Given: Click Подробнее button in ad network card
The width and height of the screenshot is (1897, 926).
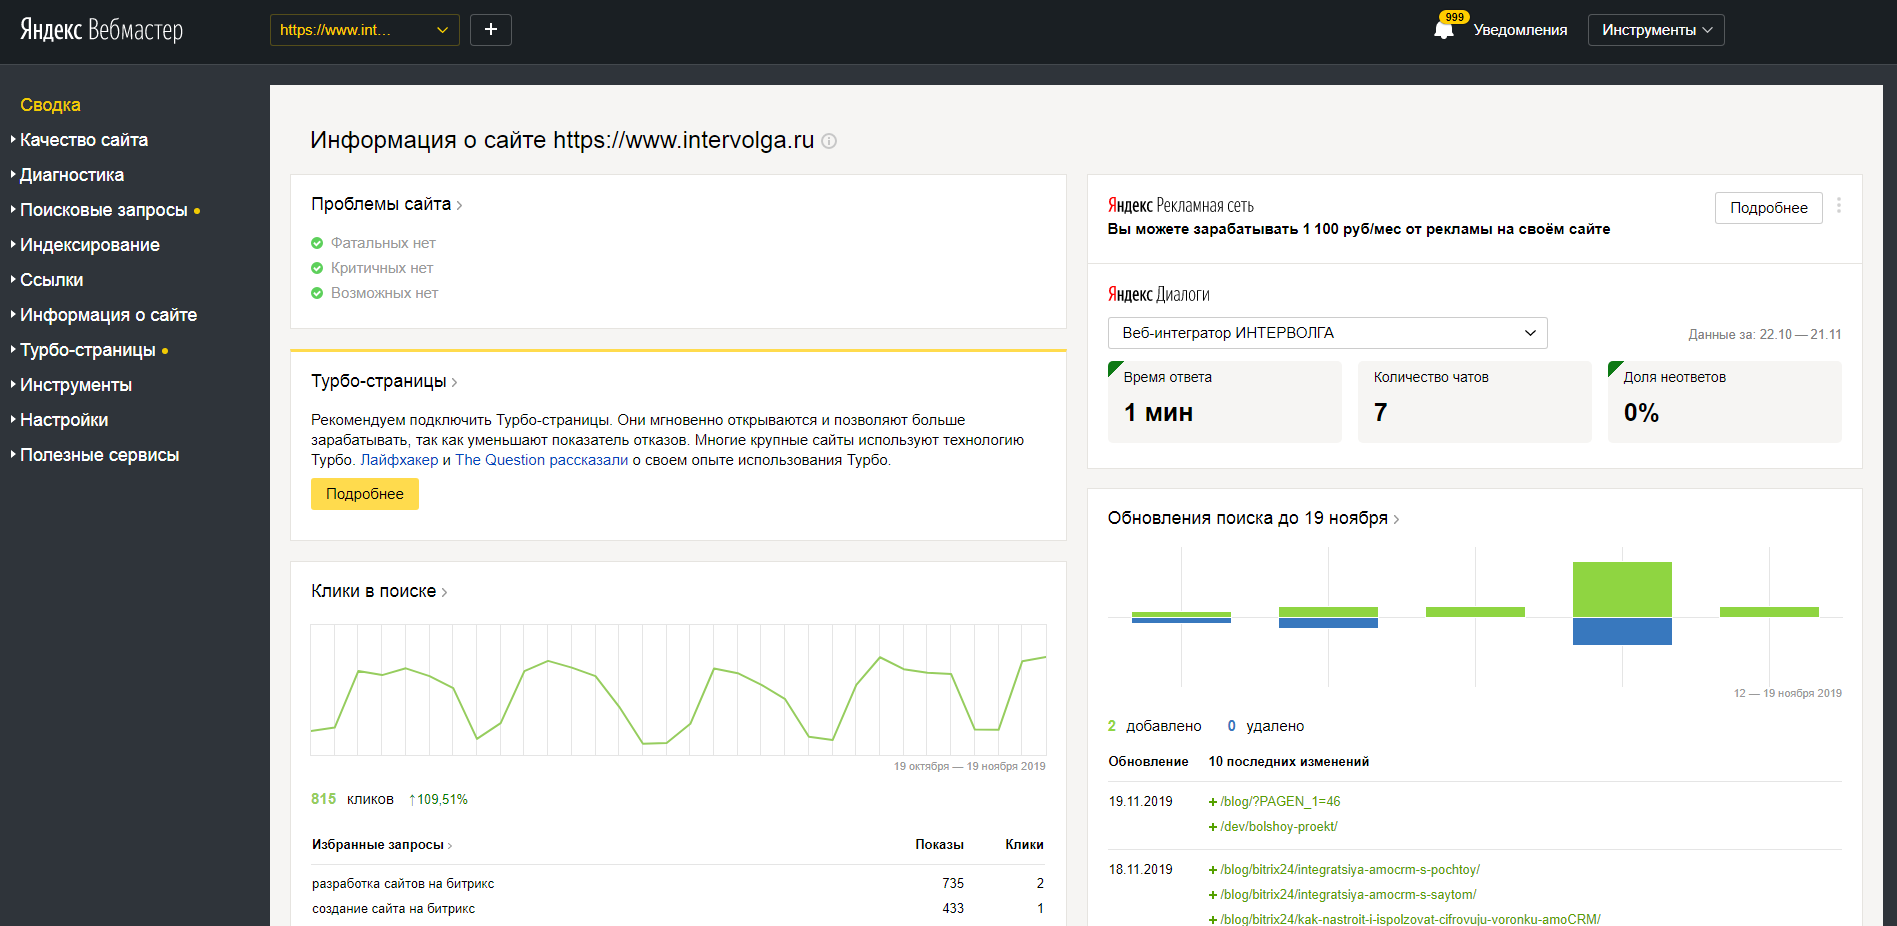Looking at the screenshot, I should [x=1769, y=208].
